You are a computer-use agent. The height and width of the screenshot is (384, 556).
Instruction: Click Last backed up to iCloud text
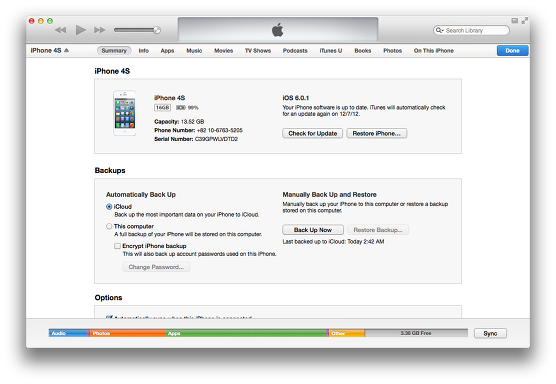click(x=333, y=241)
